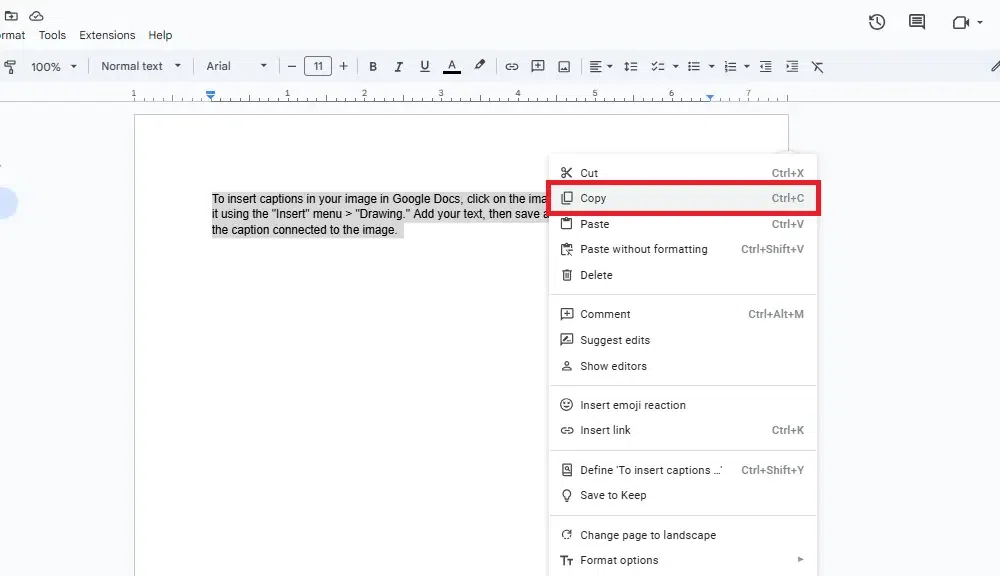Join a call with the camera icon
This screenshot has width=1000, height=576.
click(x=960, y=21)
